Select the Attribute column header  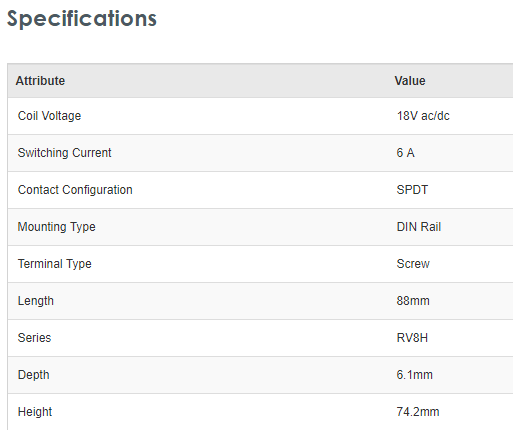pyautogui.click(x=40, y=81)
